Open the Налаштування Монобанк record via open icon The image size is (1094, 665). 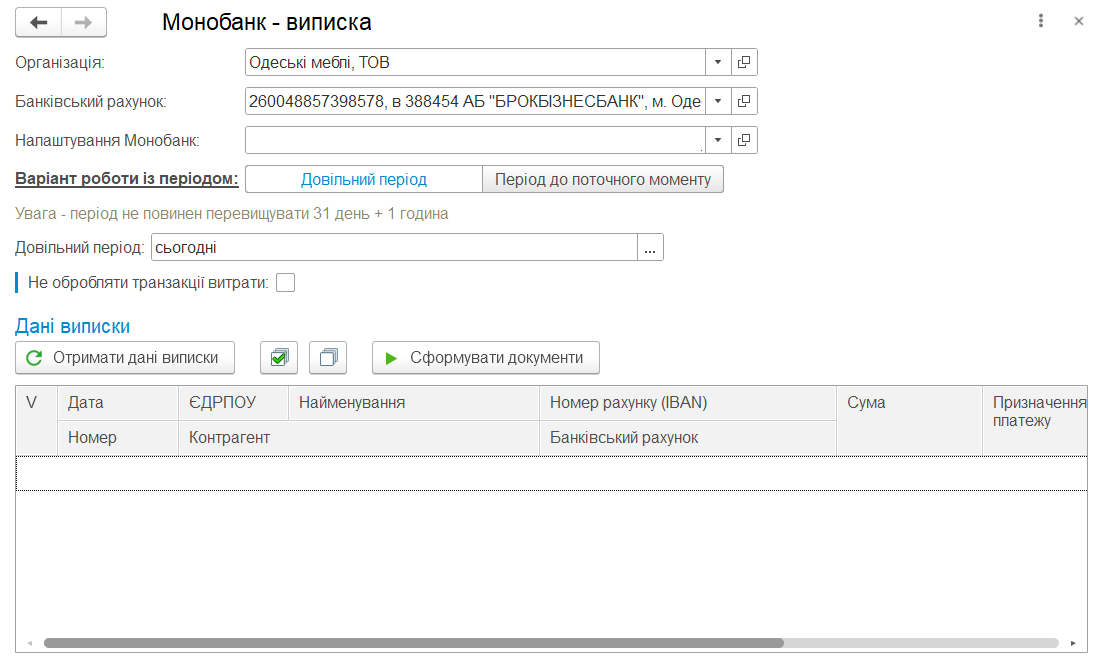(744, 140)
